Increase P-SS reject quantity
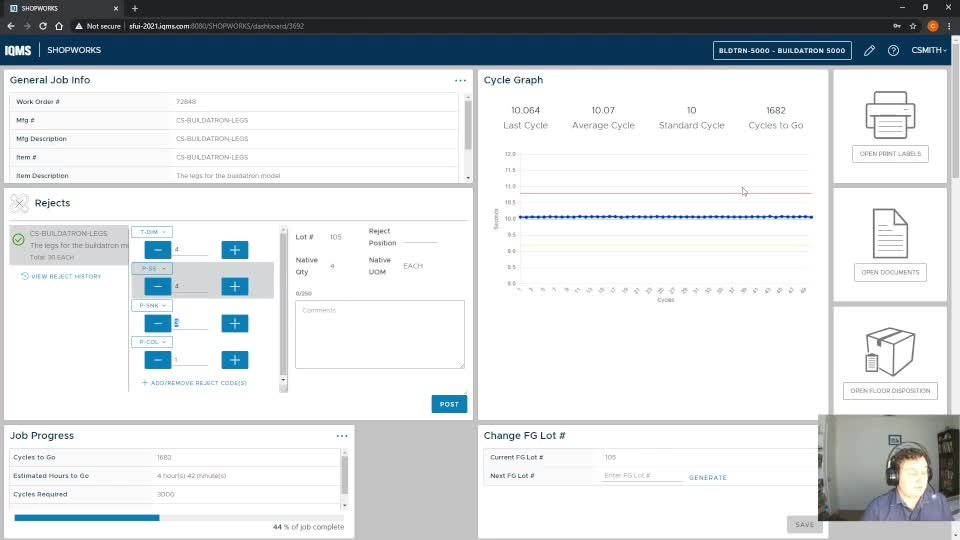 click(x=234, y=287)
